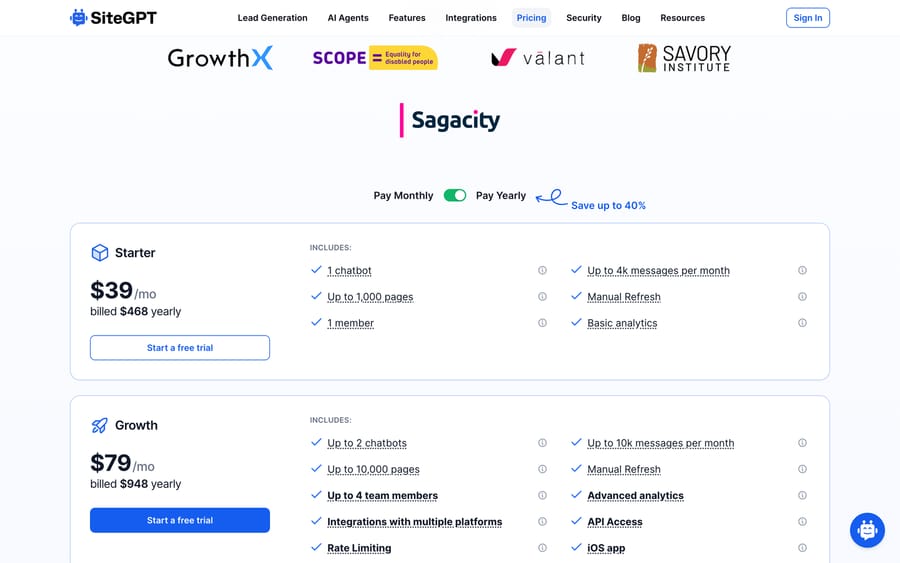Show info for Advanced analytics

pos(802,495)
